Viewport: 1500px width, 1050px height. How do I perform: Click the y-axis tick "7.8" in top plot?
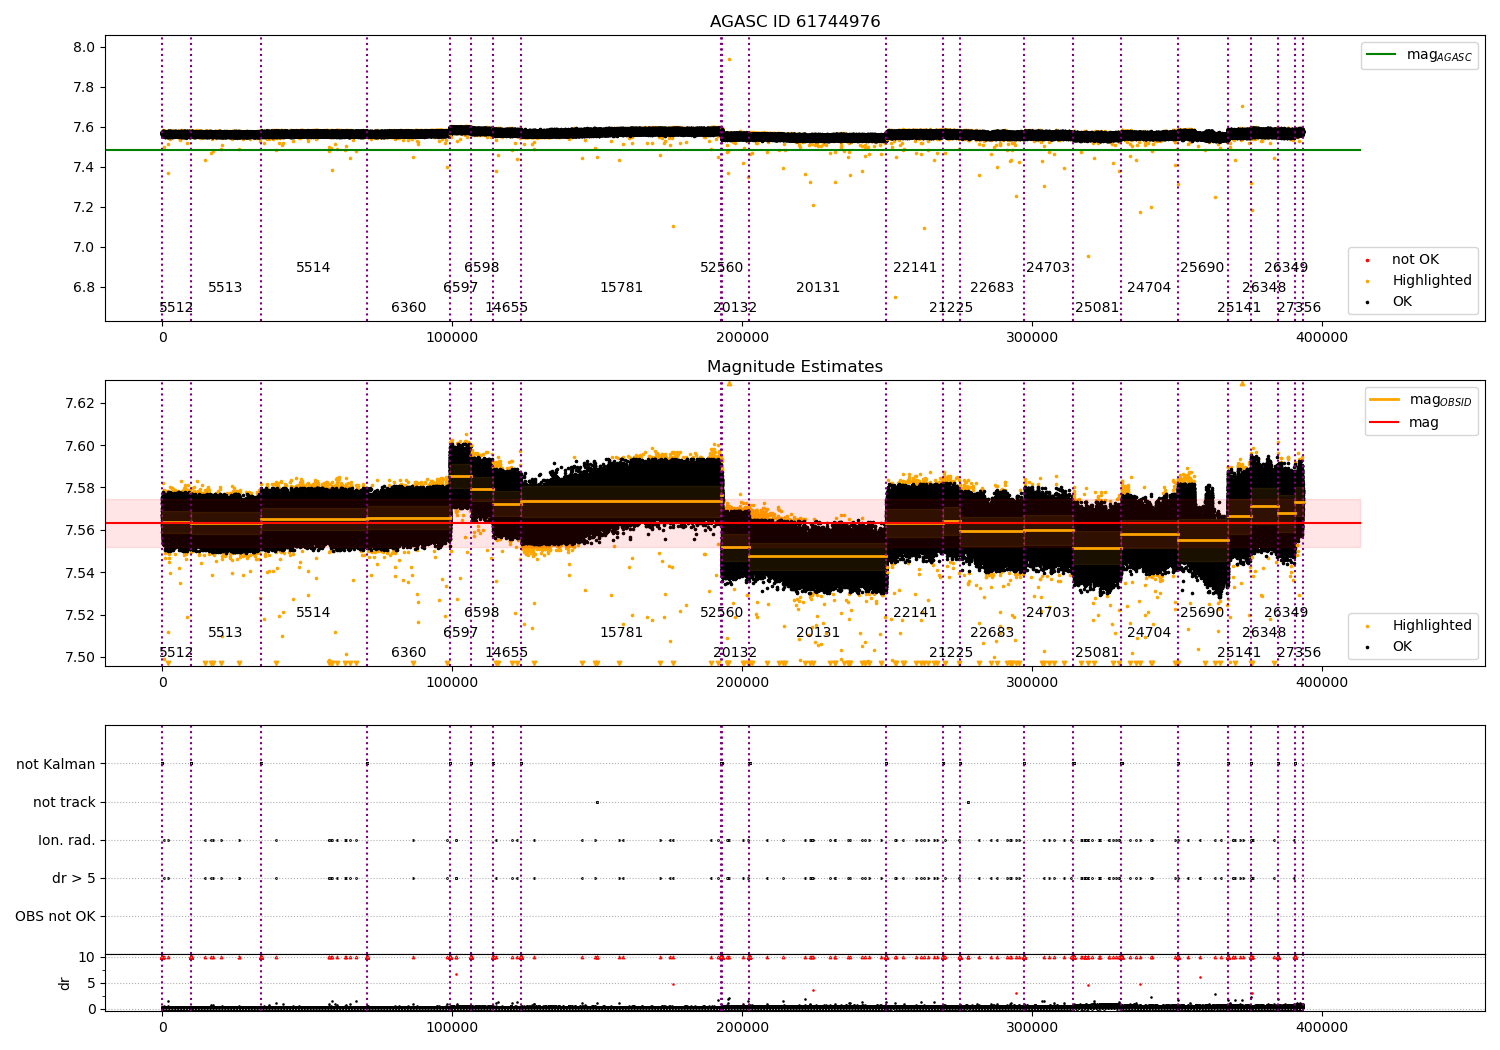point(84,88)
